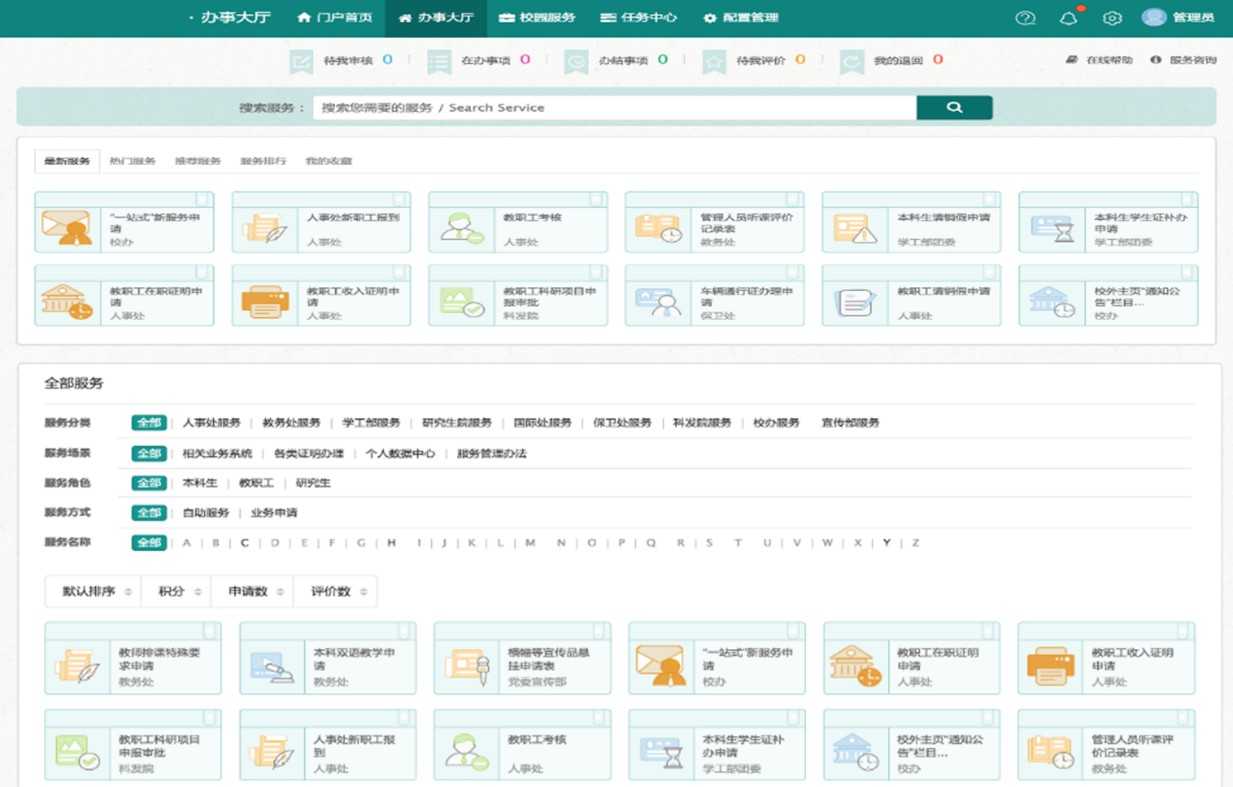1233x787 pixels.
Task: Filter scenario by 个人数据中心
Action: point(400,453)
